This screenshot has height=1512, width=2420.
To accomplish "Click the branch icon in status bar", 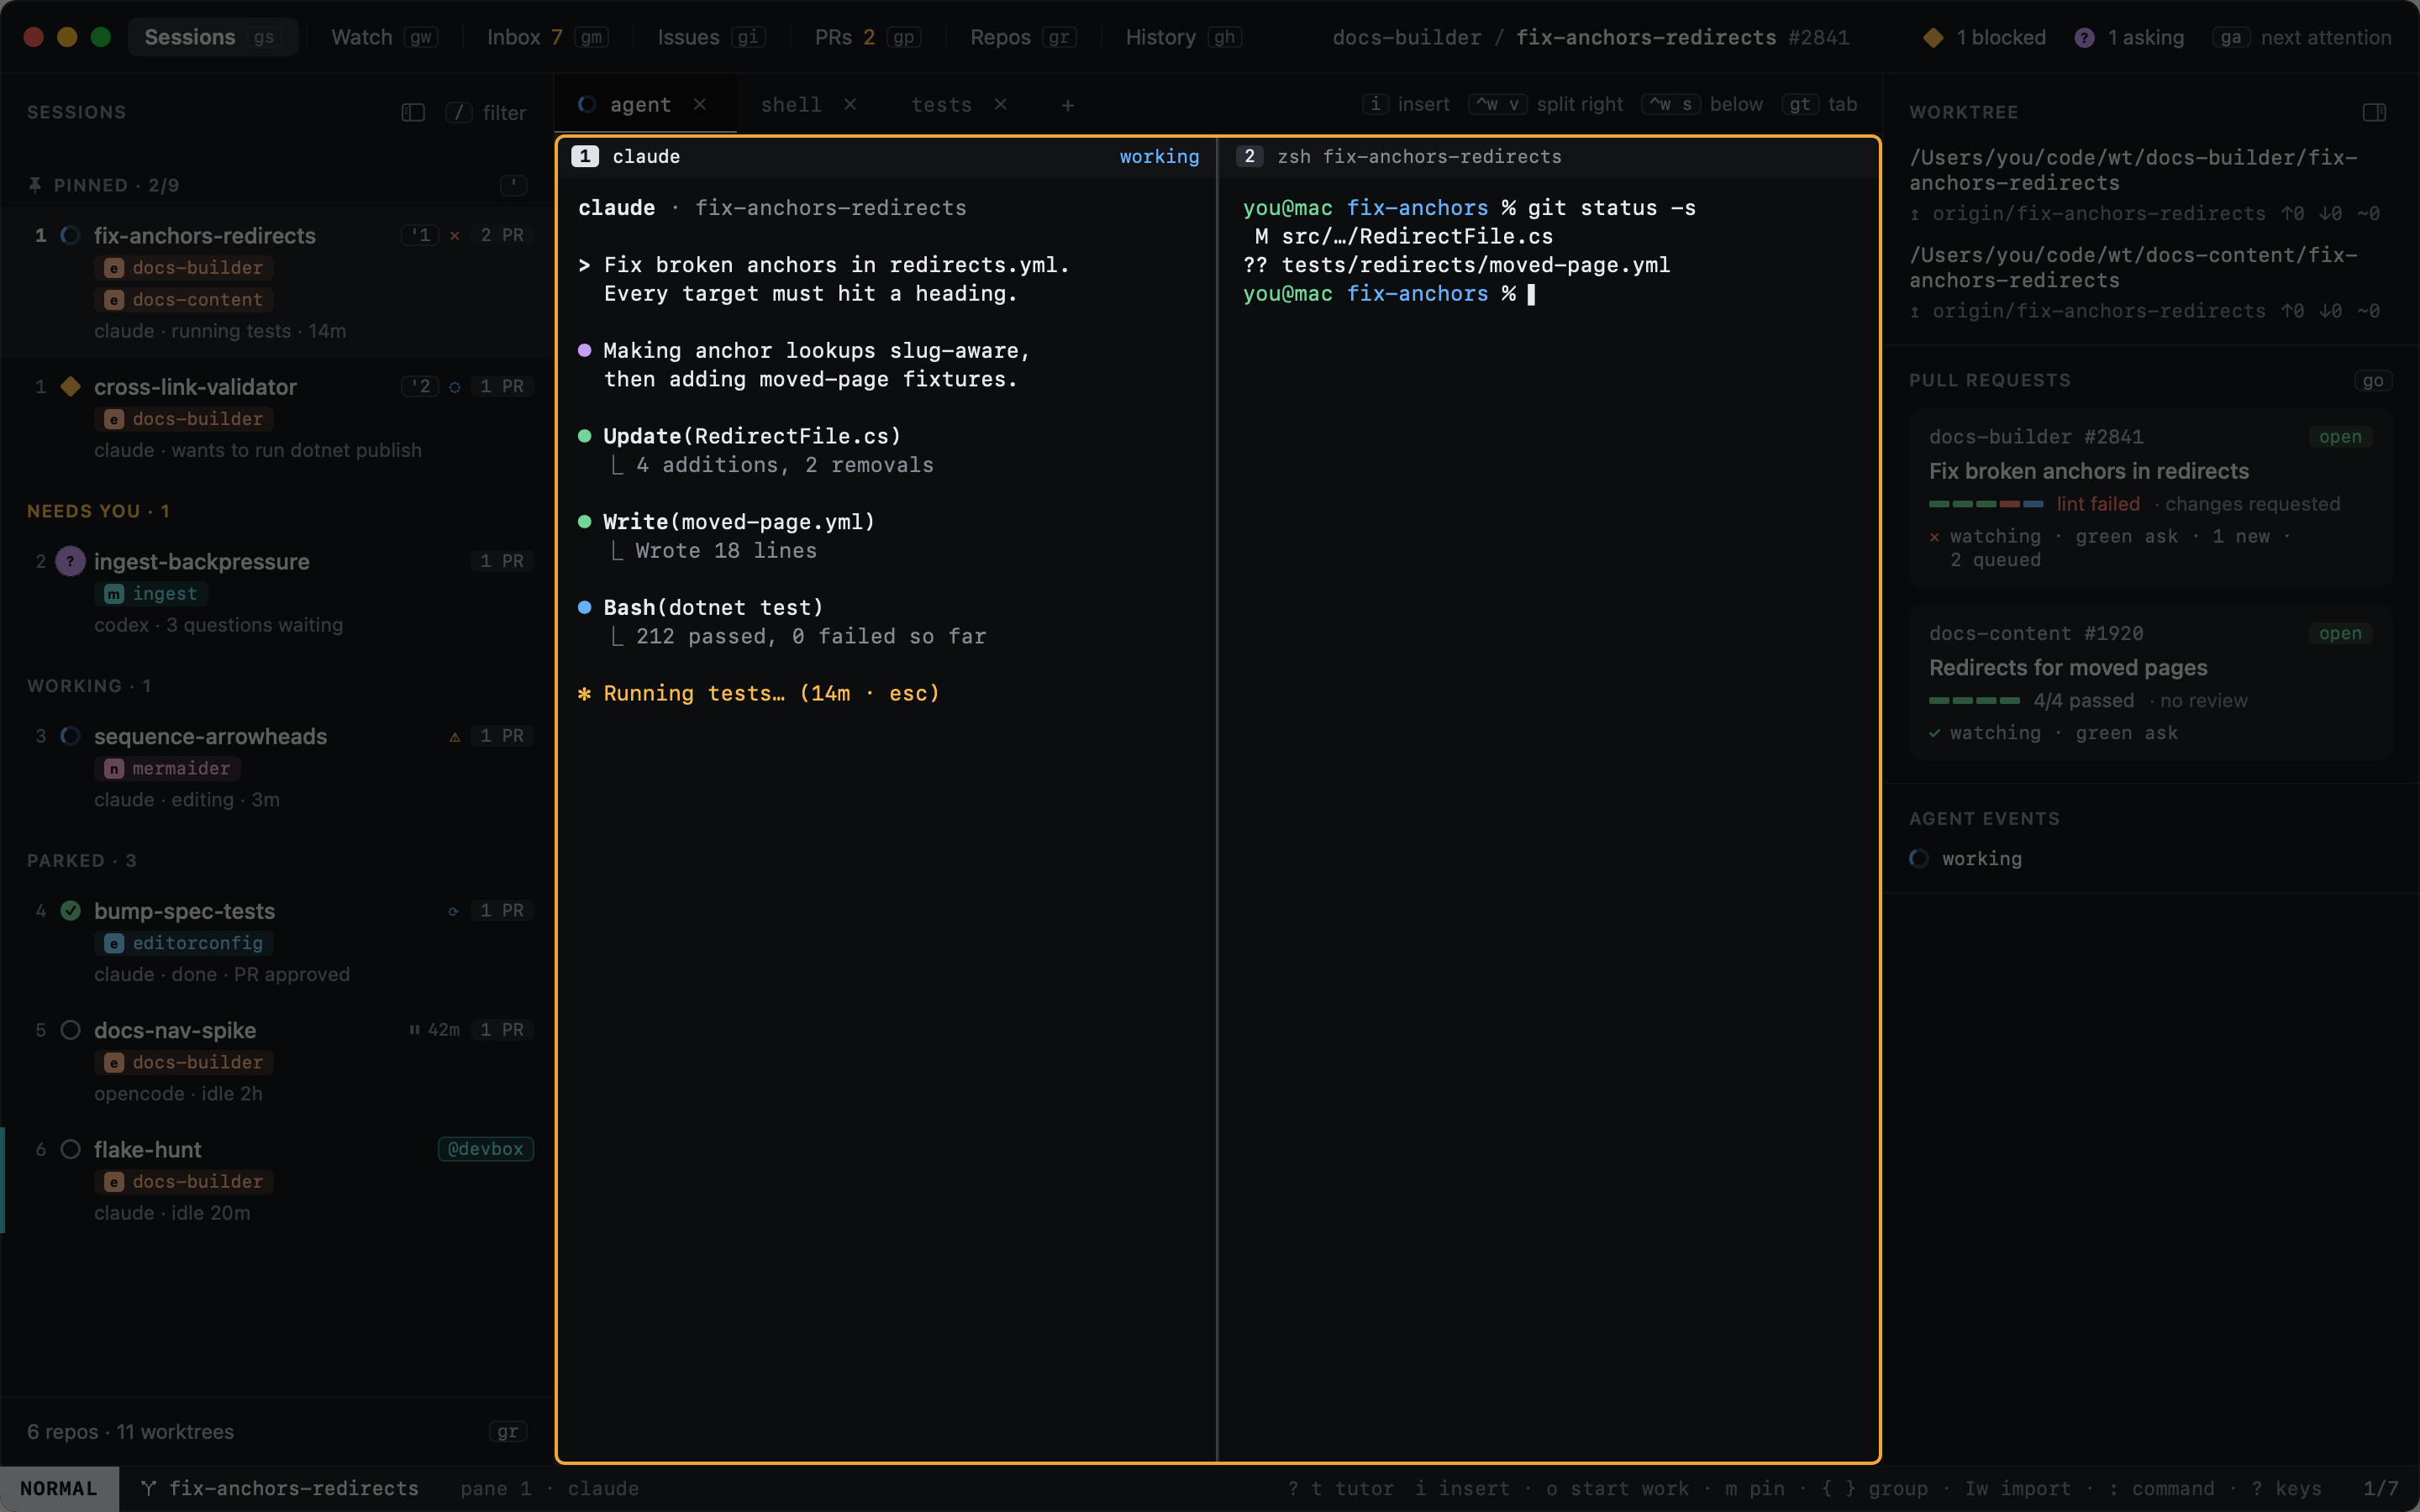I will tap(148, 1488).
